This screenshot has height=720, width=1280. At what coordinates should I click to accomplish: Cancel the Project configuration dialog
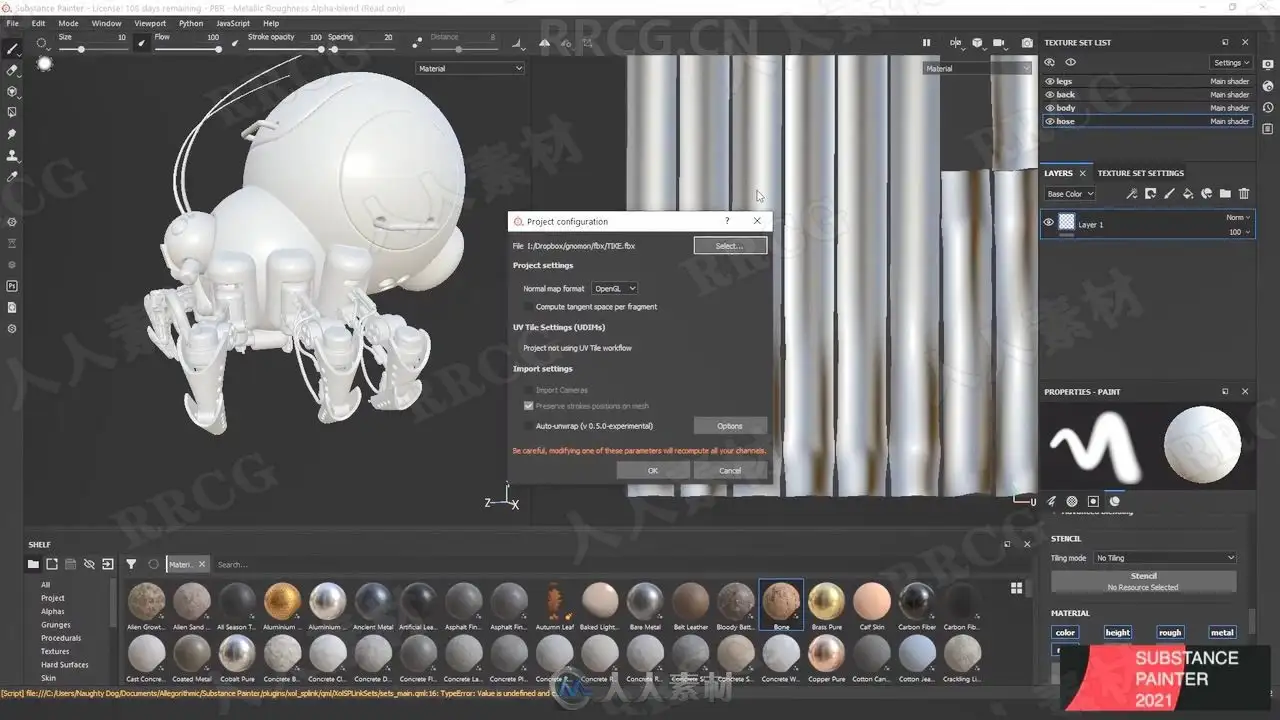coord(730,470)
